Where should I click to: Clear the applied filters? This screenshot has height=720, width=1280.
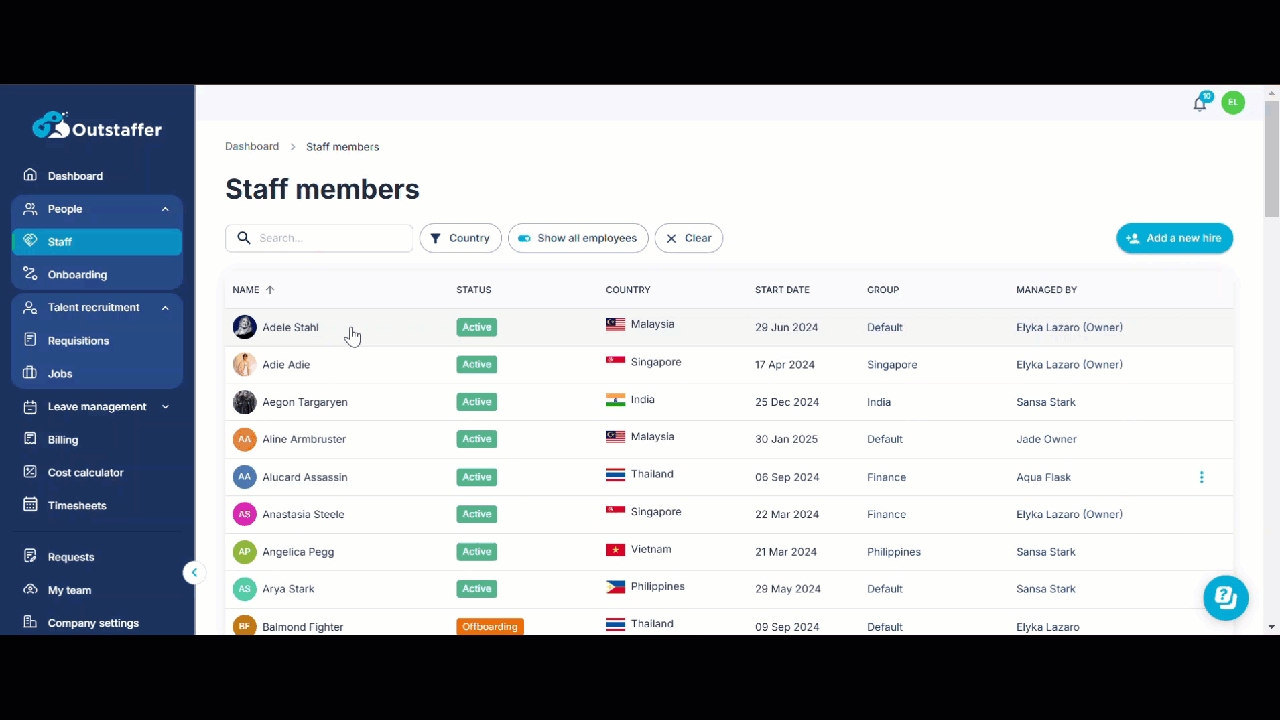click(689, 238)
